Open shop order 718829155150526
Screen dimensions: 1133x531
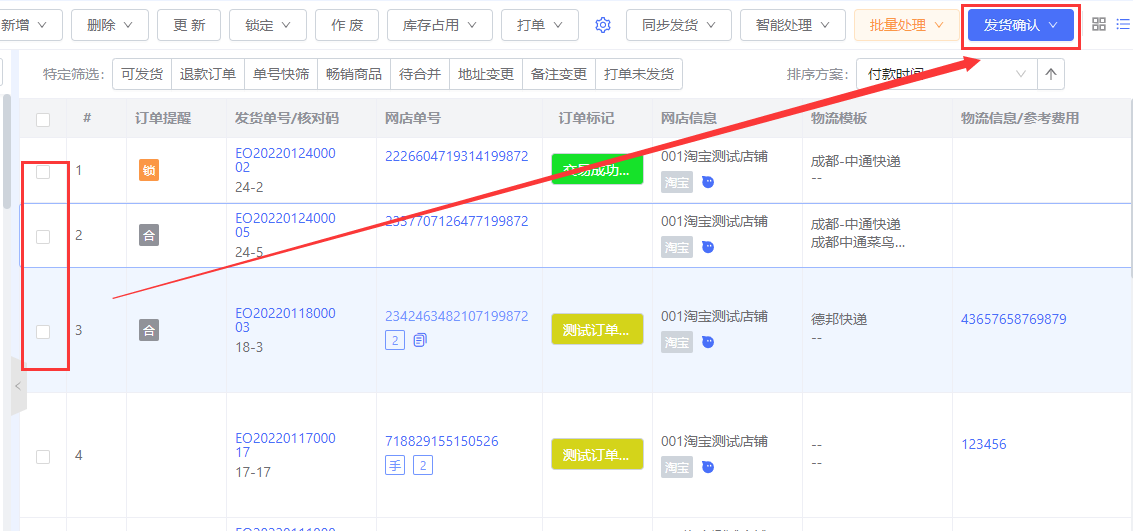pyautogui.click(x=441, y=441)
